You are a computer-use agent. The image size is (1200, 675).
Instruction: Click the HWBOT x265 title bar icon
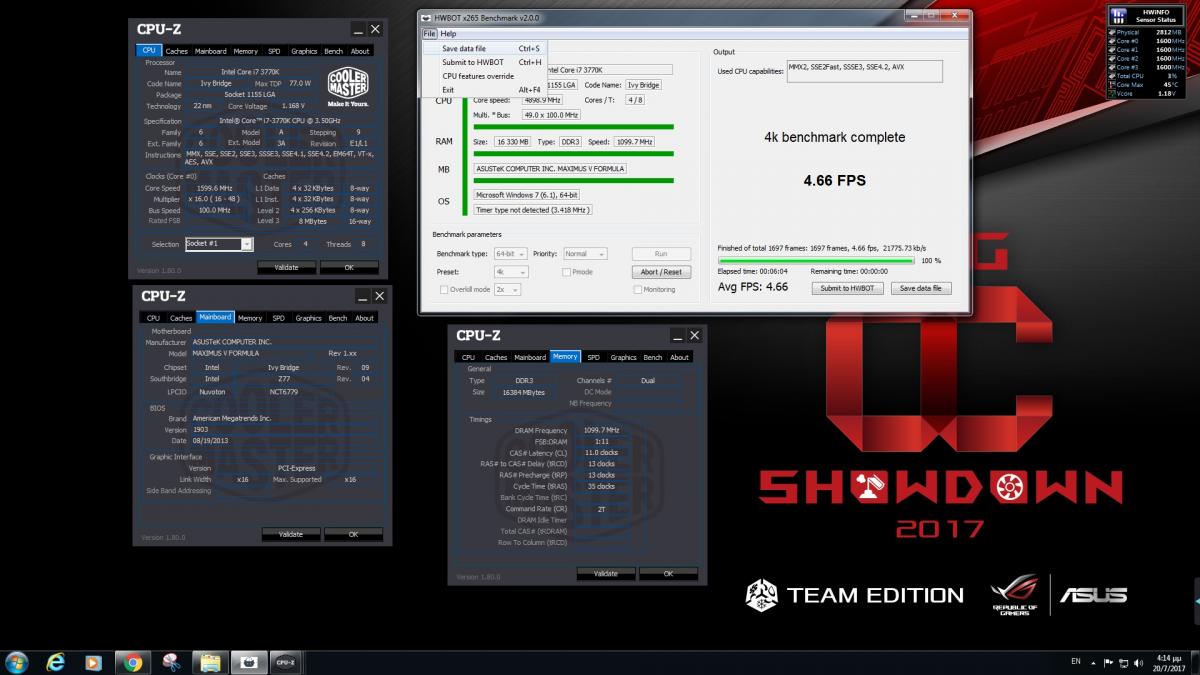coord(427,17)
